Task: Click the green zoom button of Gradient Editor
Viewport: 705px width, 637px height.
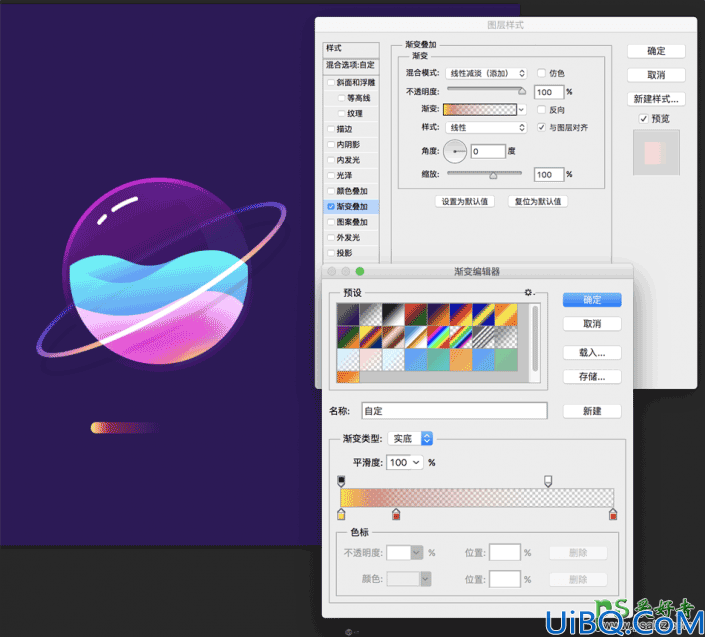Action: 360,271
